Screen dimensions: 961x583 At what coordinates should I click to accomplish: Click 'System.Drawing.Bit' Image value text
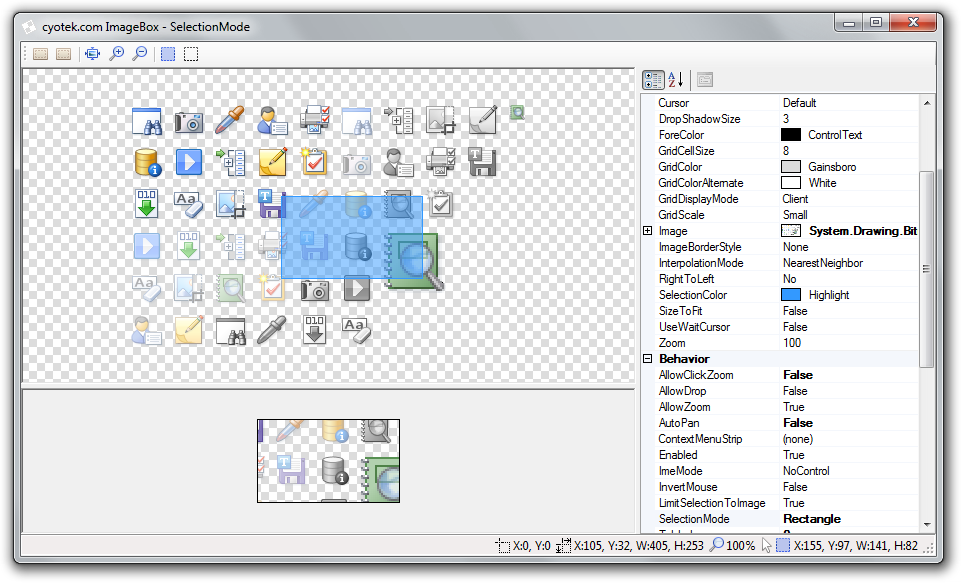[863, 231]
